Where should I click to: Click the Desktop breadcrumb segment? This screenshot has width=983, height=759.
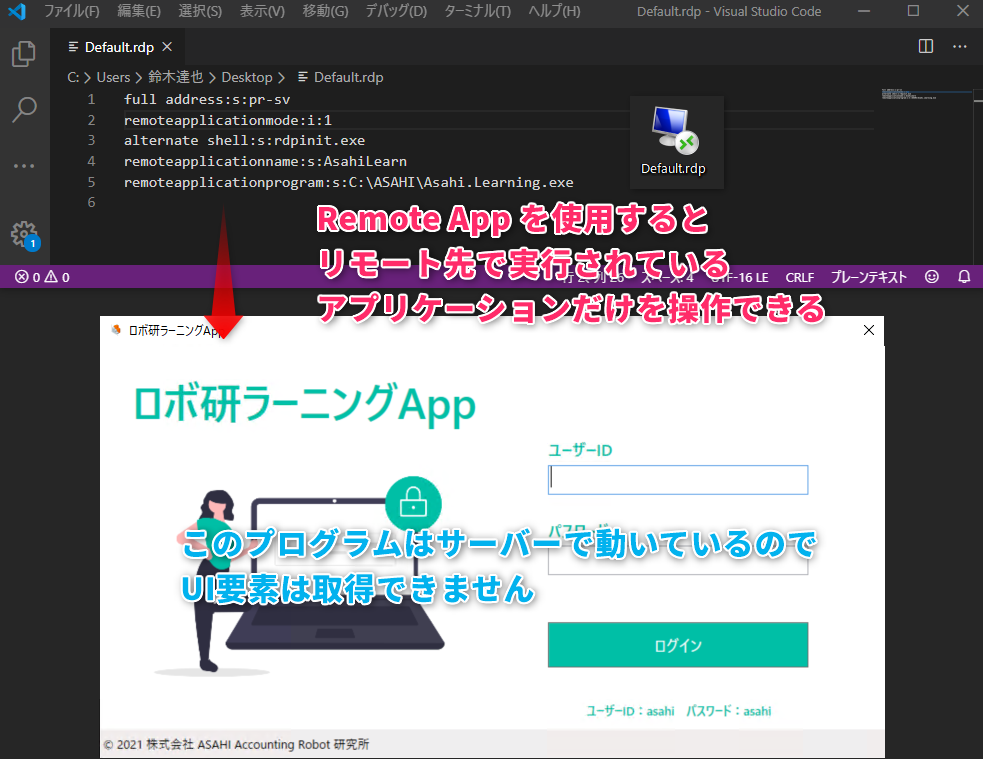pyautogui.click(x=247, y=78)
